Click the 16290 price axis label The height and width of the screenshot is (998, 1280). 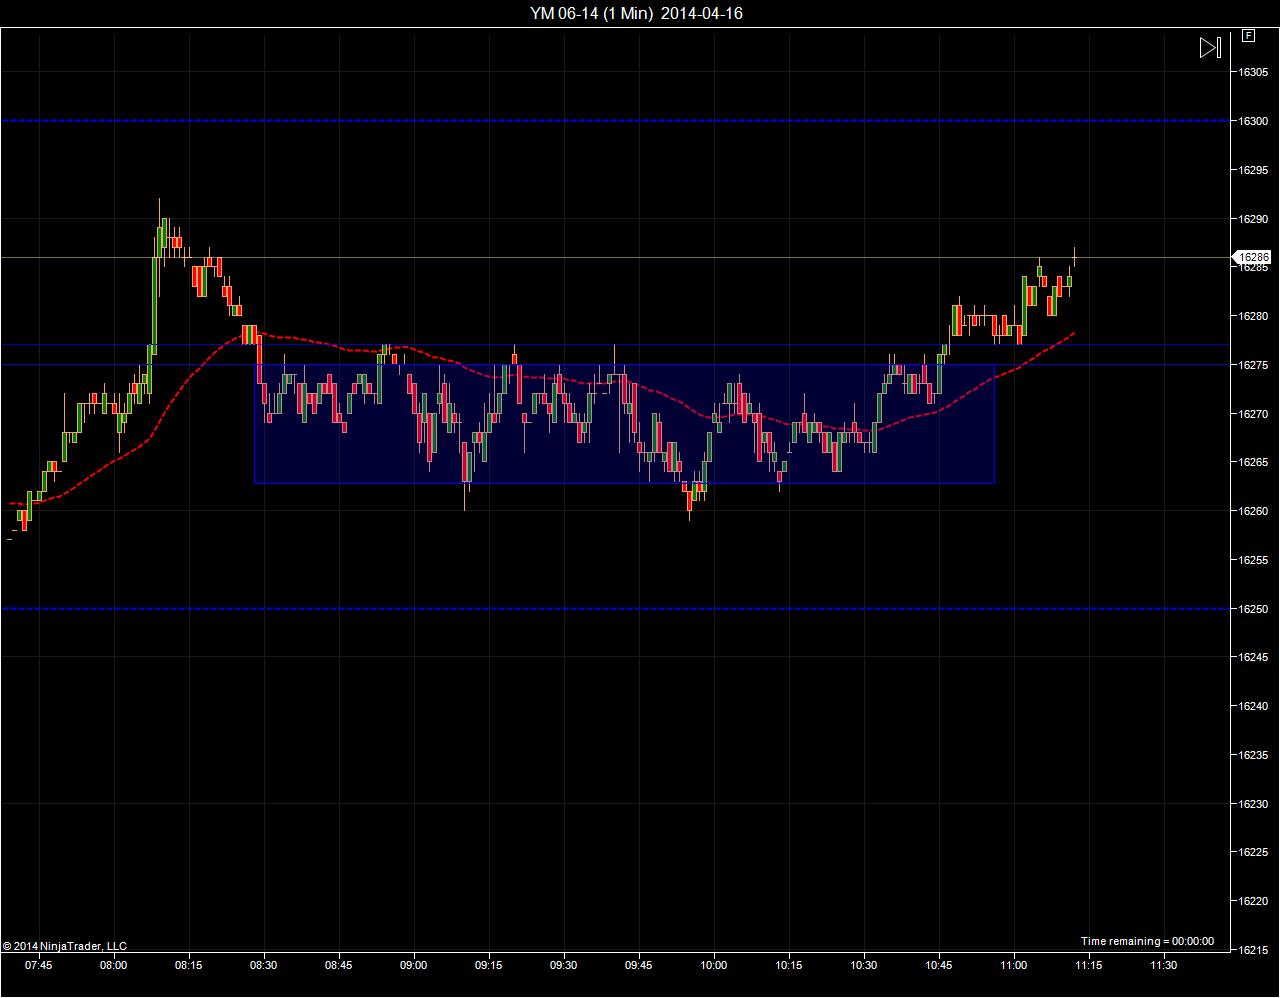click(x=1254, y=219)
